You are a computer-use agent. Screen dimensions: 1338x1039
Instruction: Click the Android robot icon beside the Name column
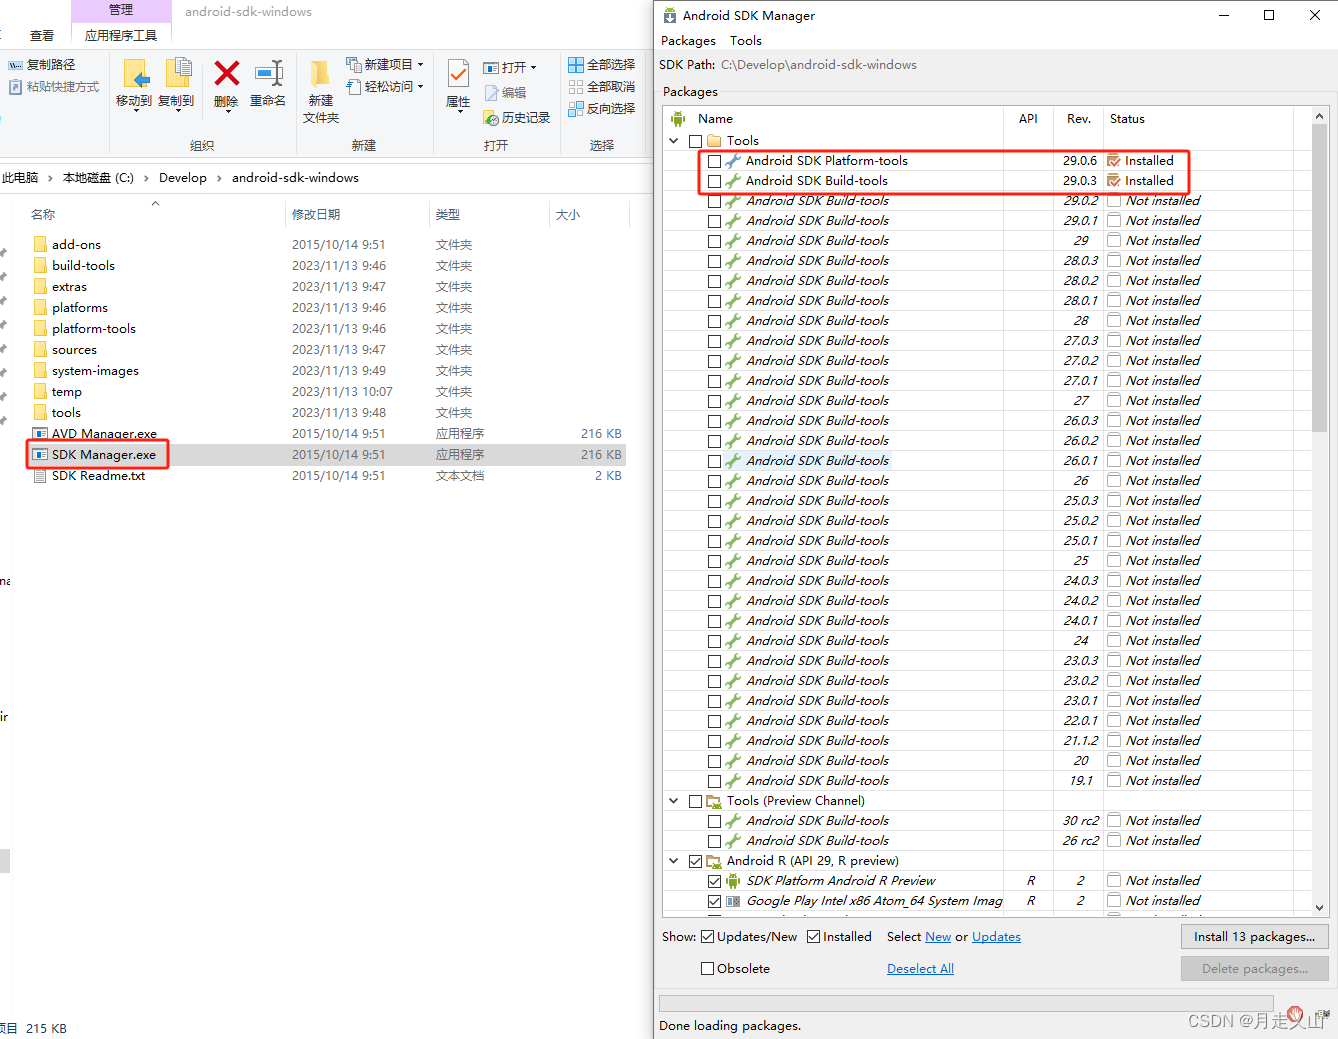click(x=678, y=119)
